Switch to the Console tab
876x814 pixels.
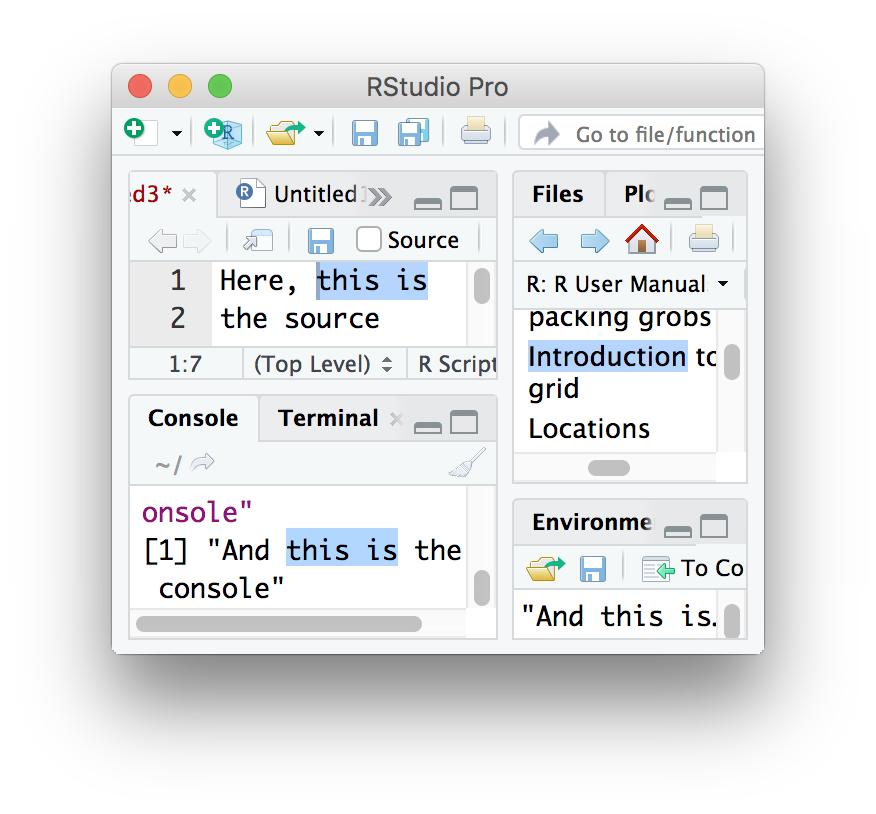coord(193,418)
